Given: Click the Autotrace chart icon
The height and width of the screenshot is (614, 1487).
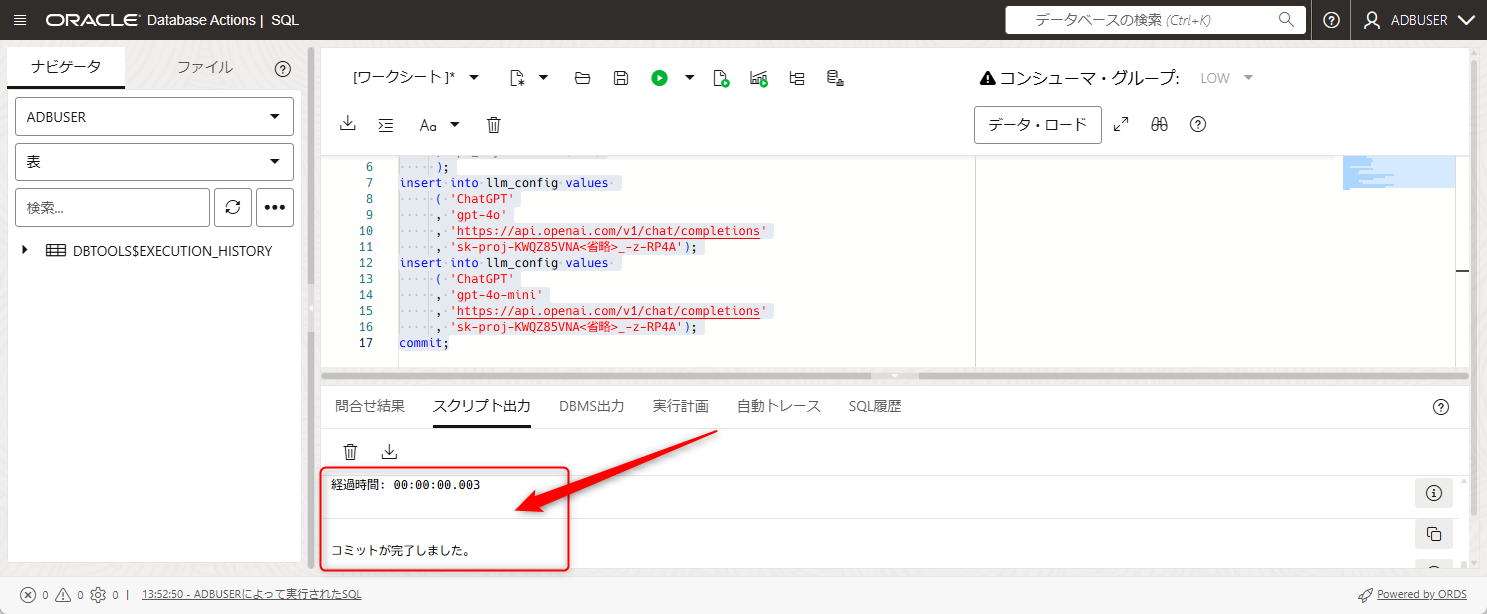Looking at the screenshot, I should pos(758,77).
